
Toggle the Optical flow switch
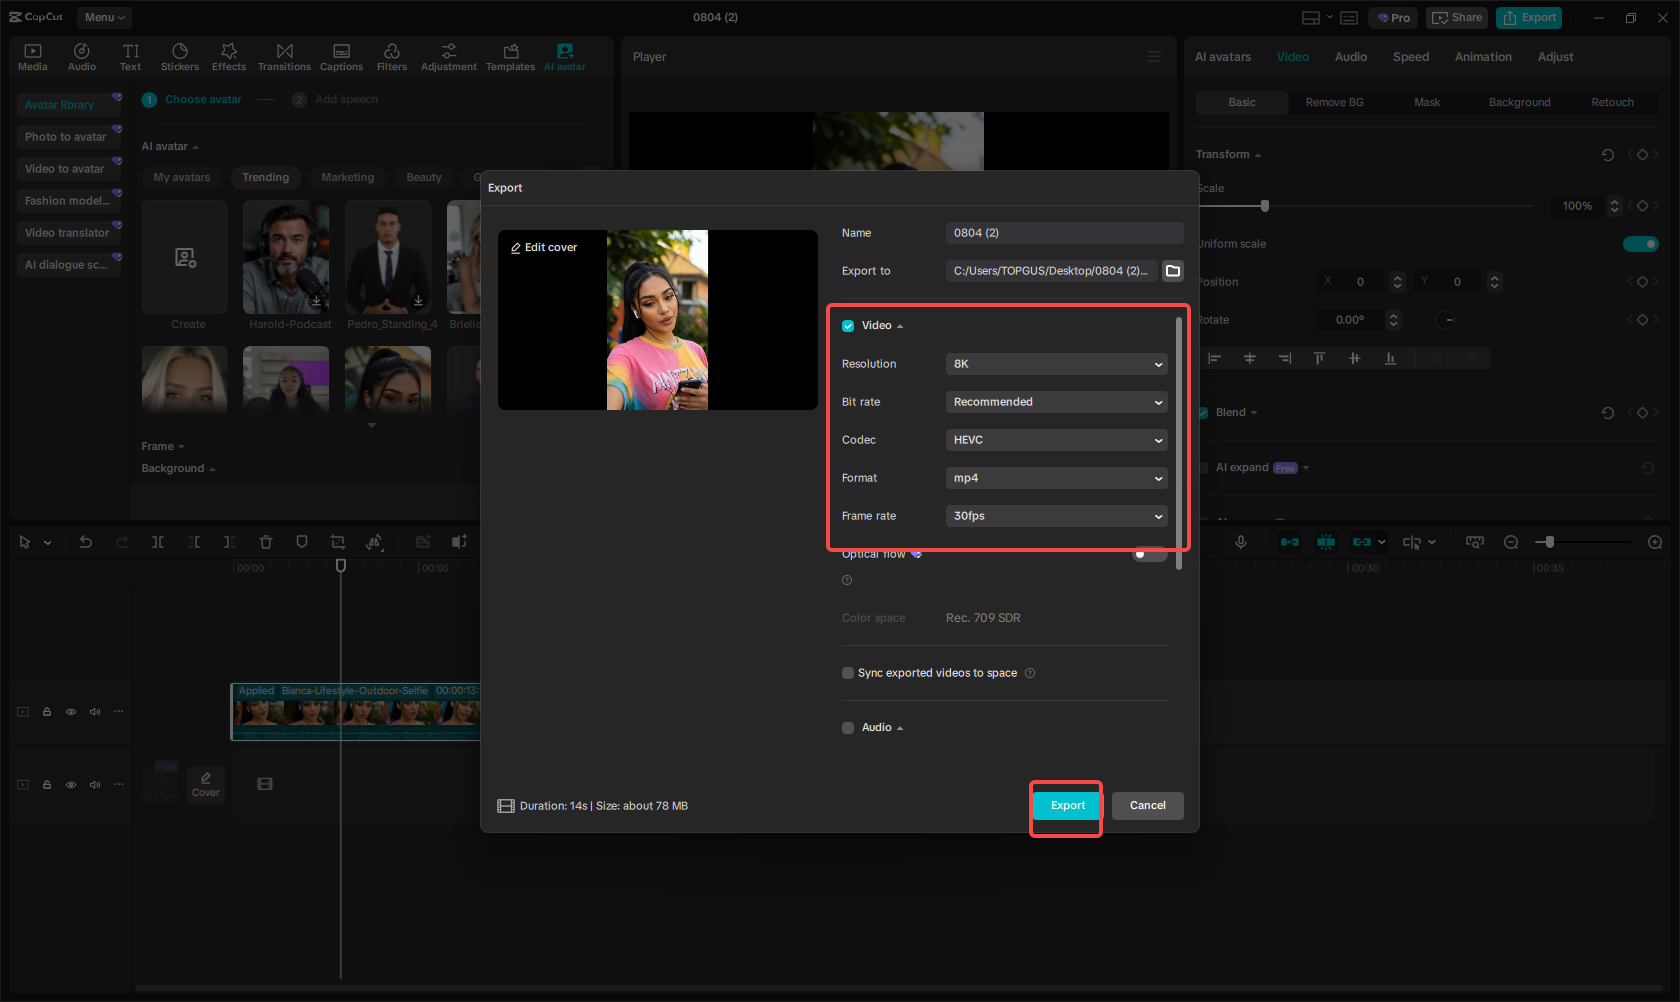1148,553
